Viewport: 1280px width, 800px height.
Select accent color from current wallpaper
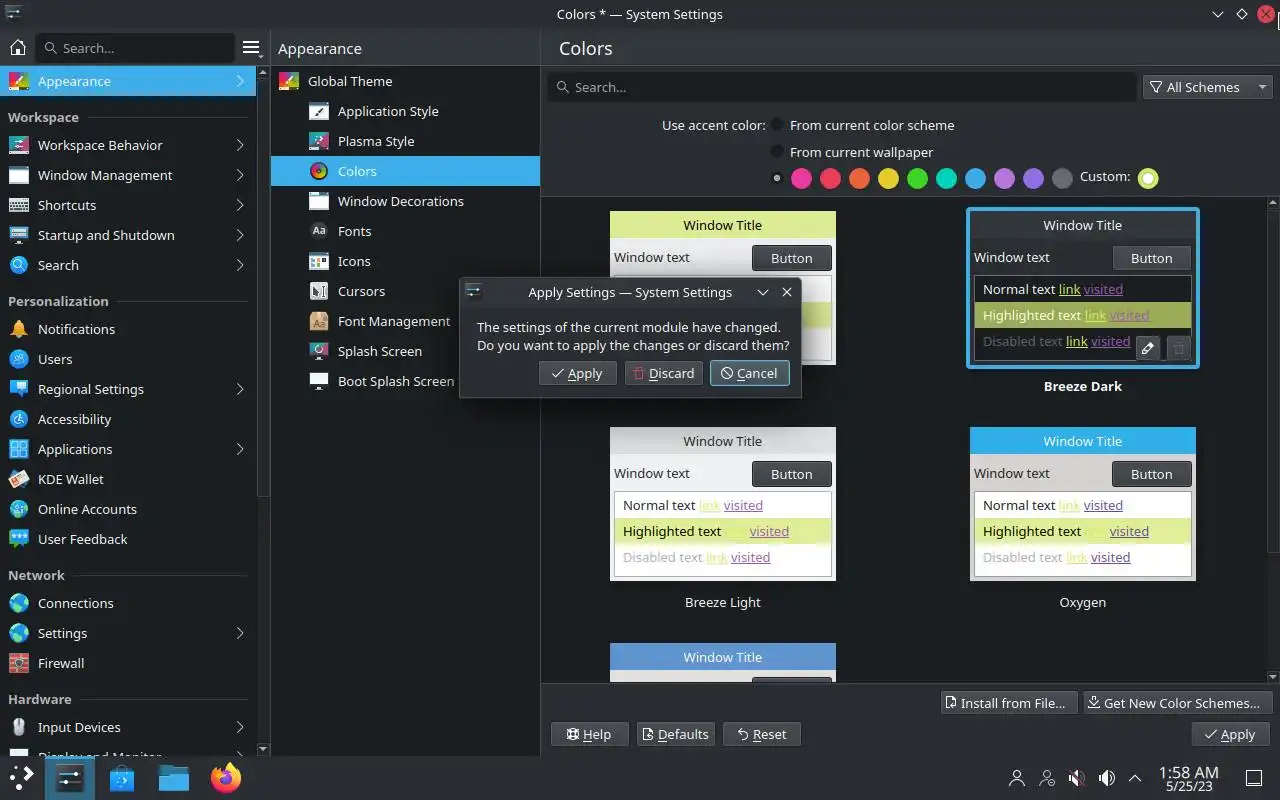tap(777, 152)
